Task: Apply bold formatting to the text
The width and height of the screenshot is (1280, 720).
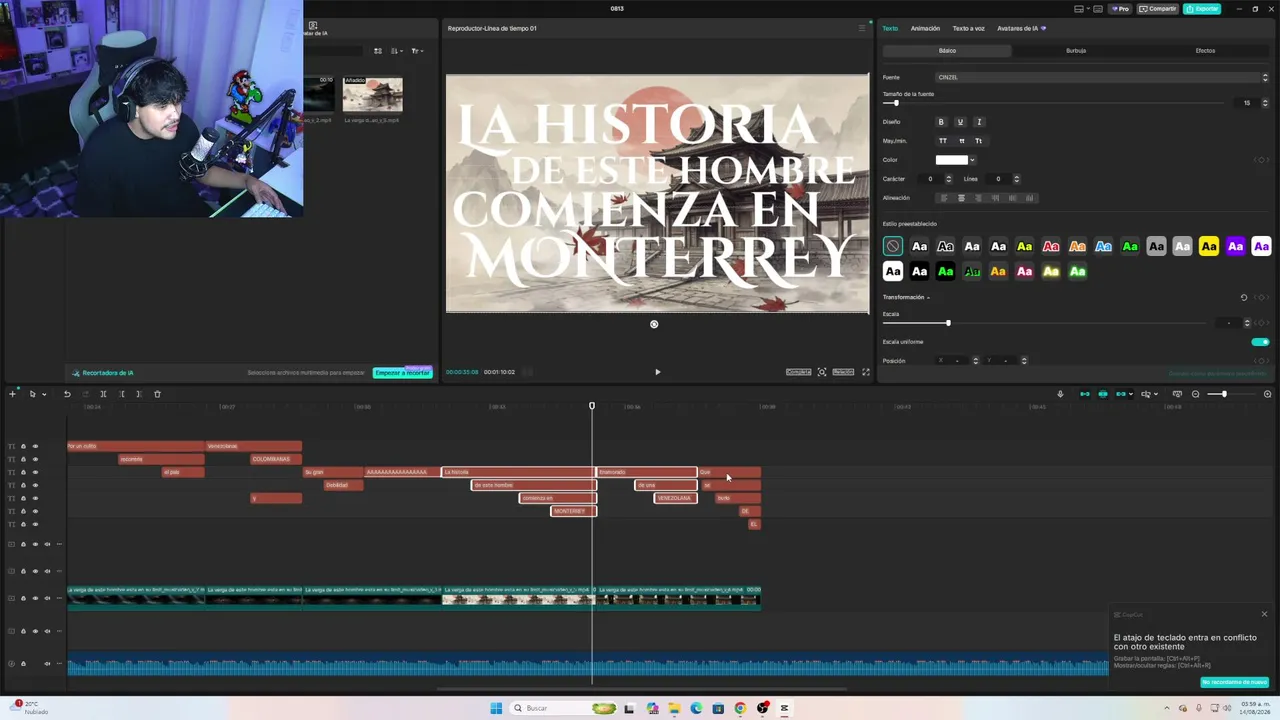Action: coord(941,122)
